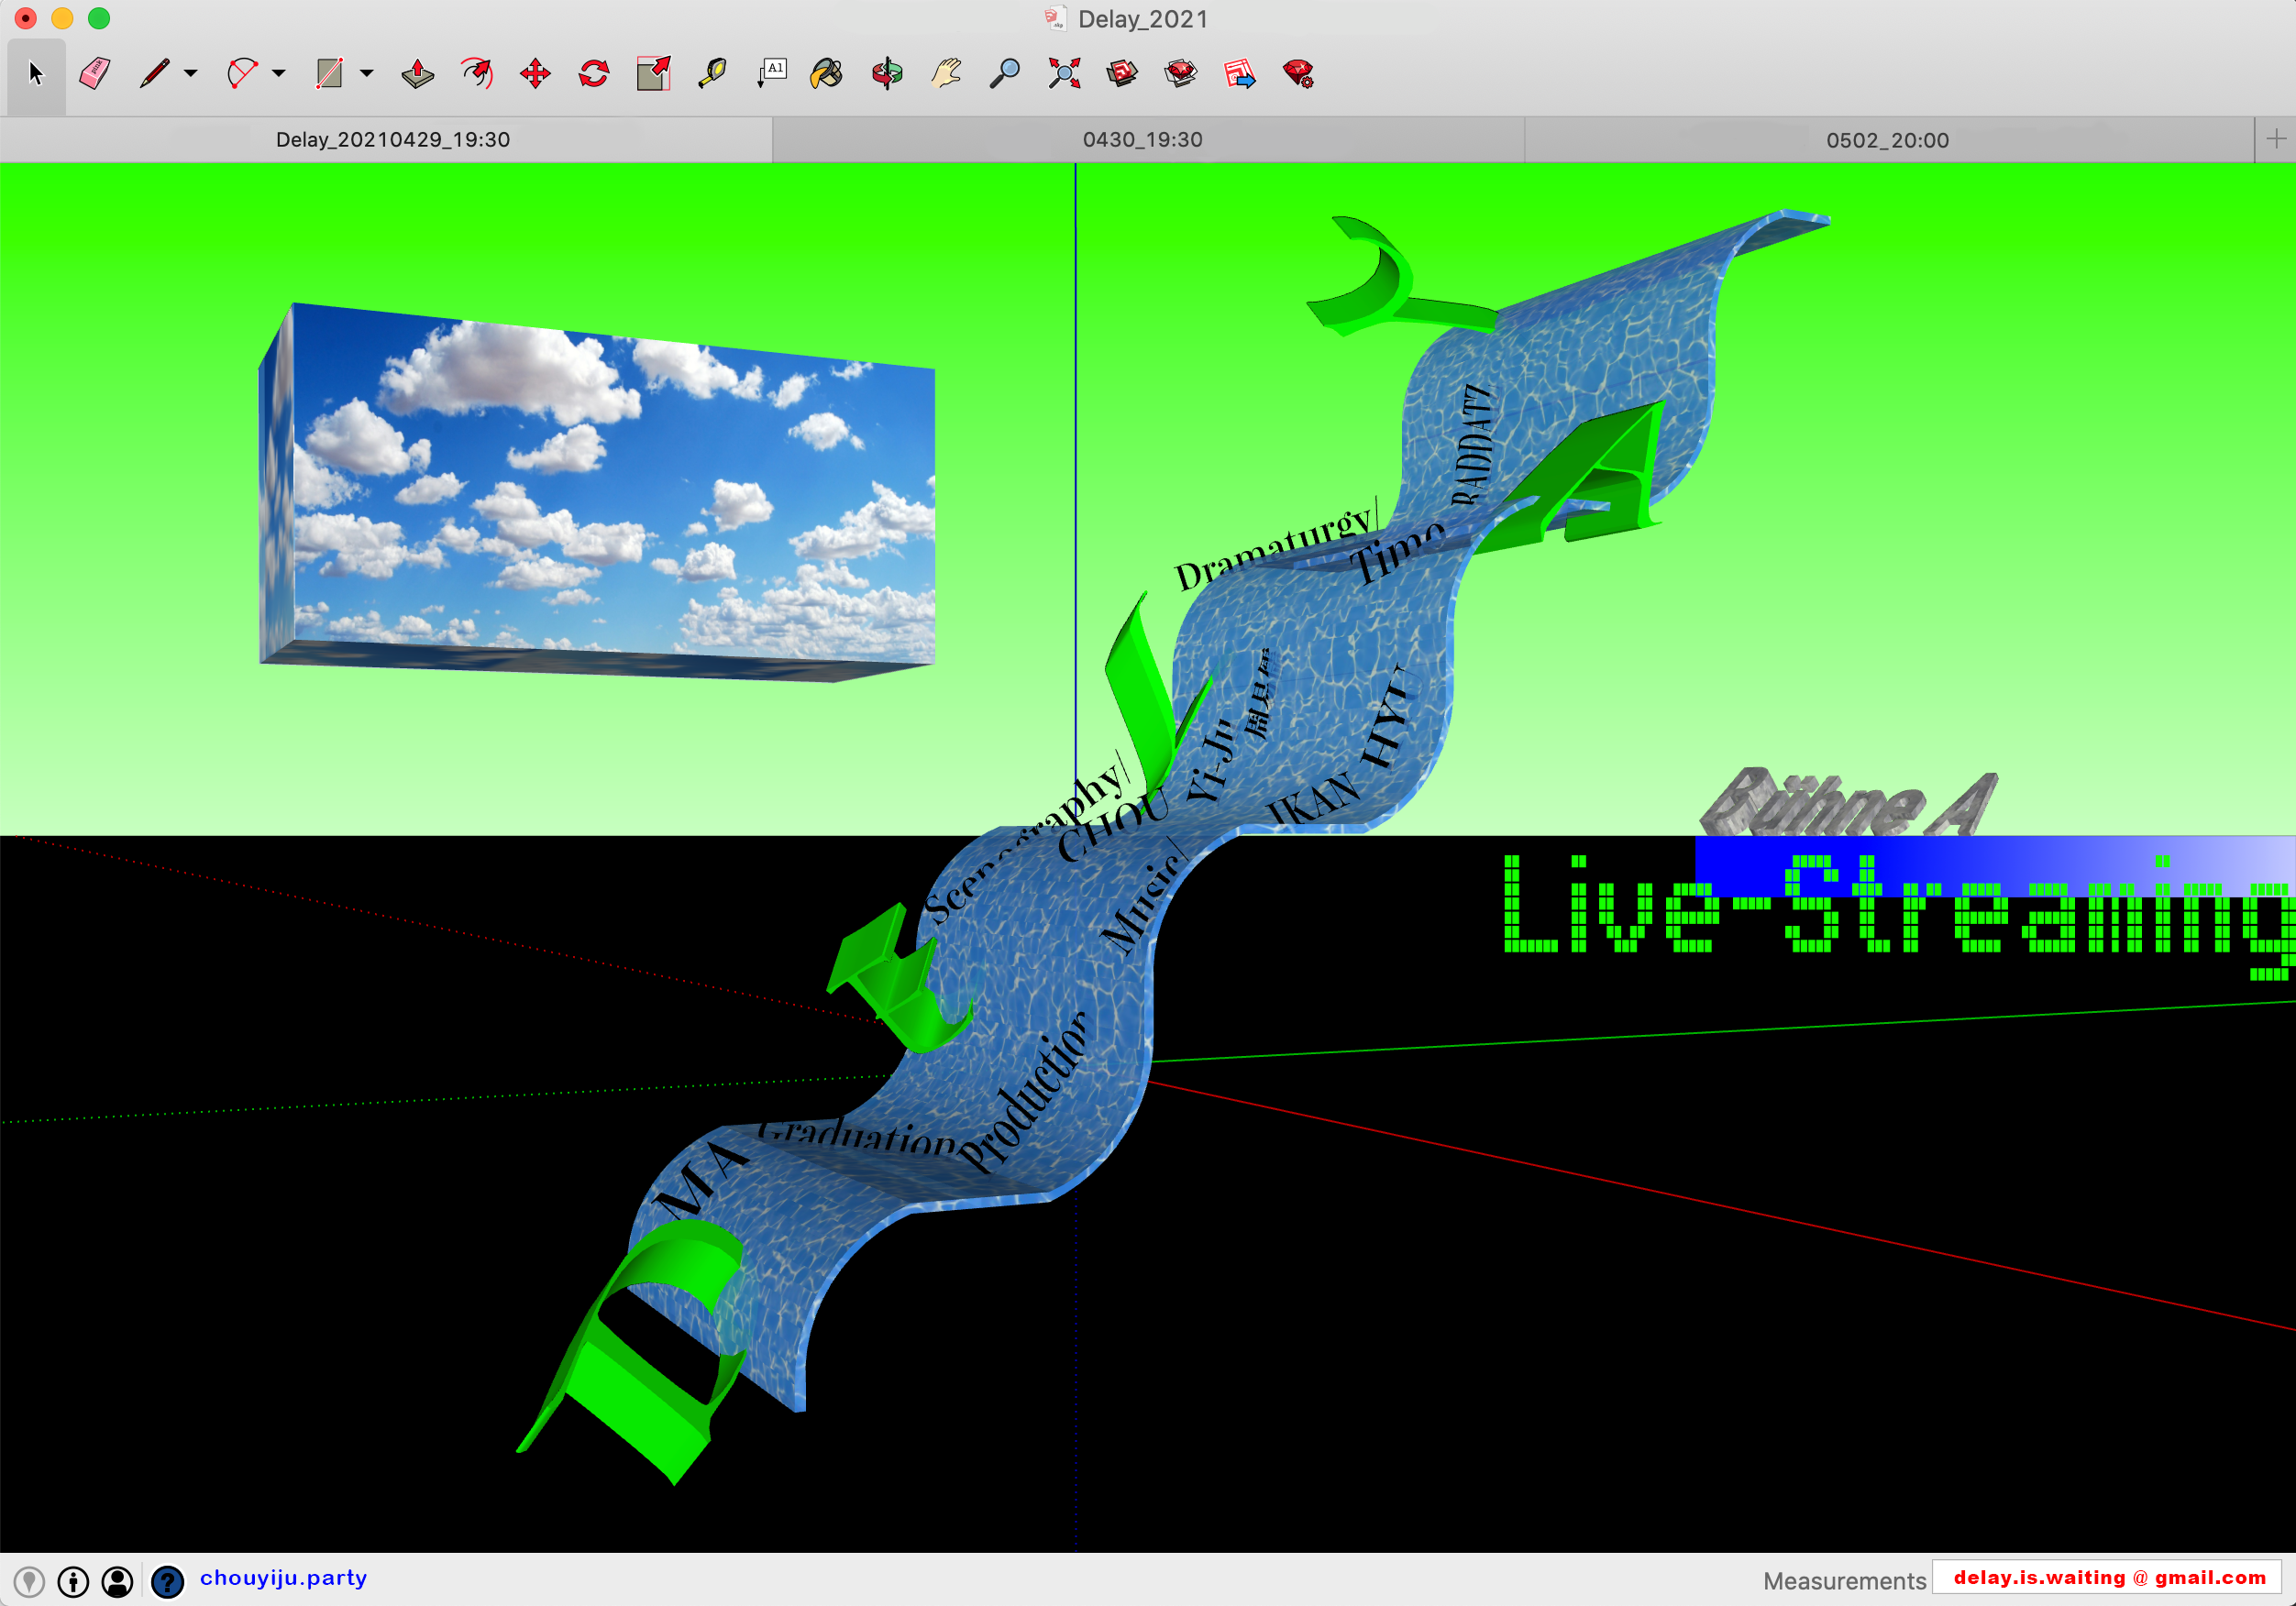Open the Extension Manager ruby icon
Image resolution: width=2296 pixels, height=1606 pixels.
coord(1298,73)
